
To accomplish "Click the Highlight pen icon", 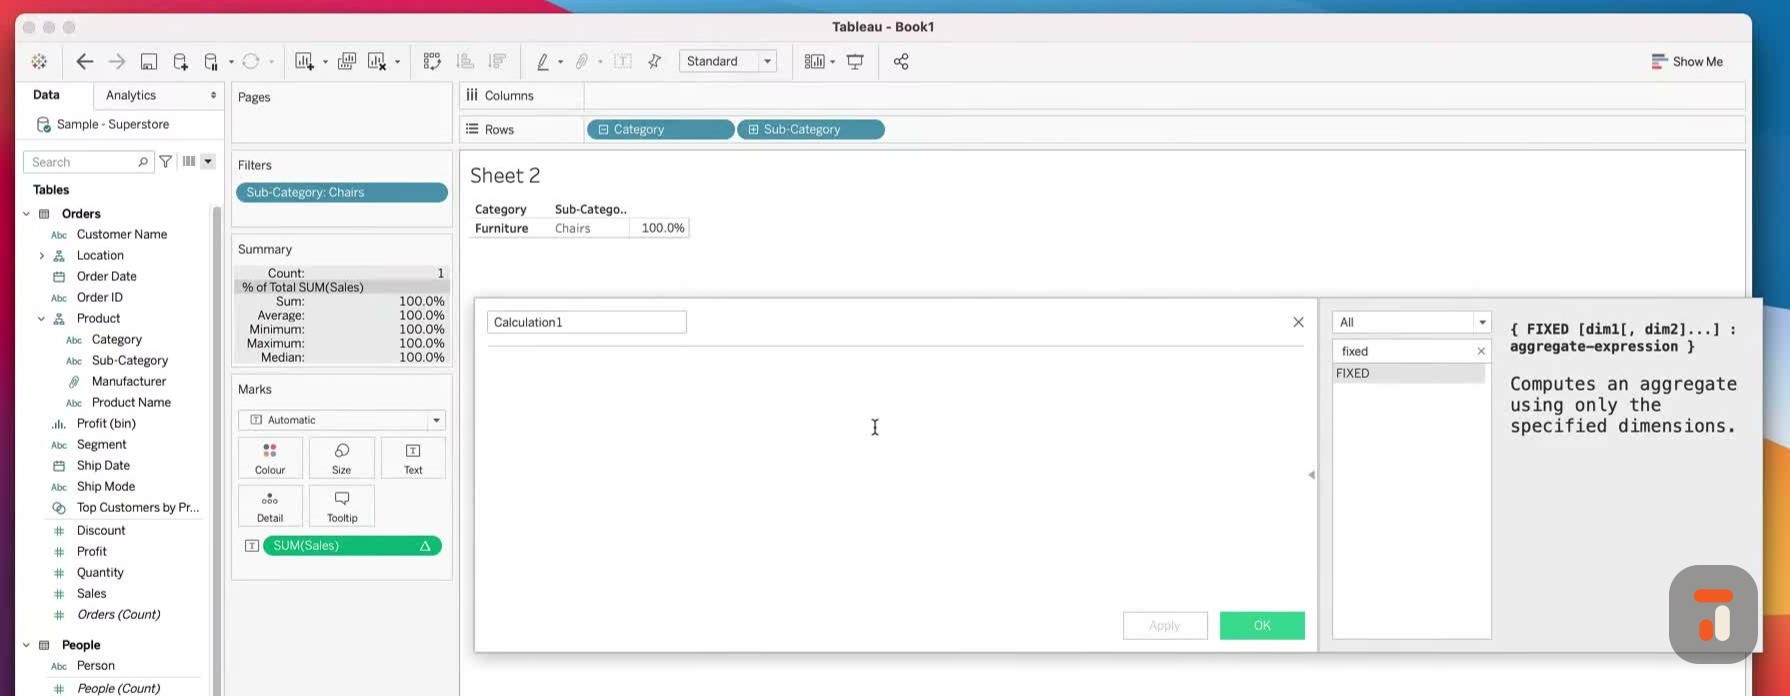I will (542, 62).
